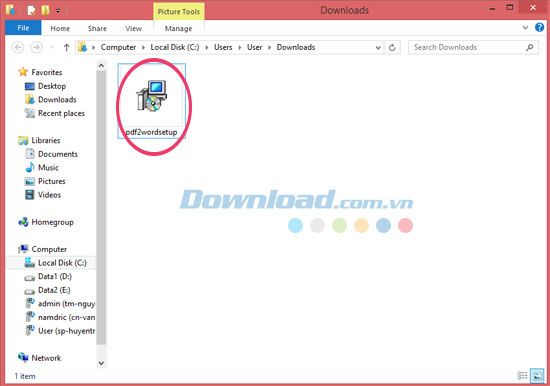Image resolution: width=550 pixels, height=386 pixels.
Task: Click the Properties icon in Quick Access Toolbar
Action: click(31, 11)
